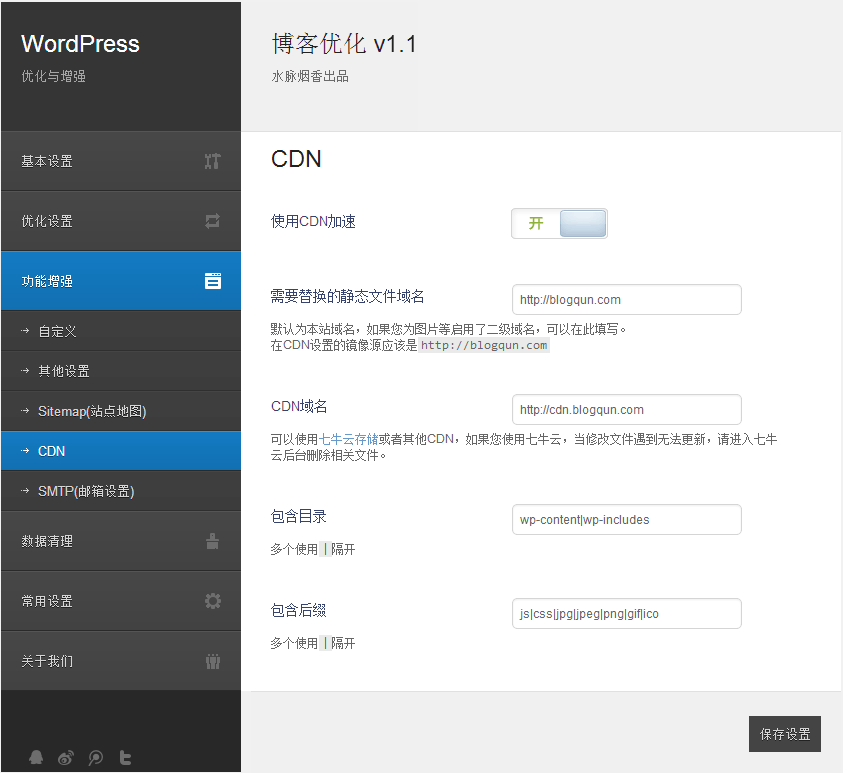Click the 包含后缀 label
The height and width of the screenshot is (773, 843).
pyautogui.click(x=299, y=610)
